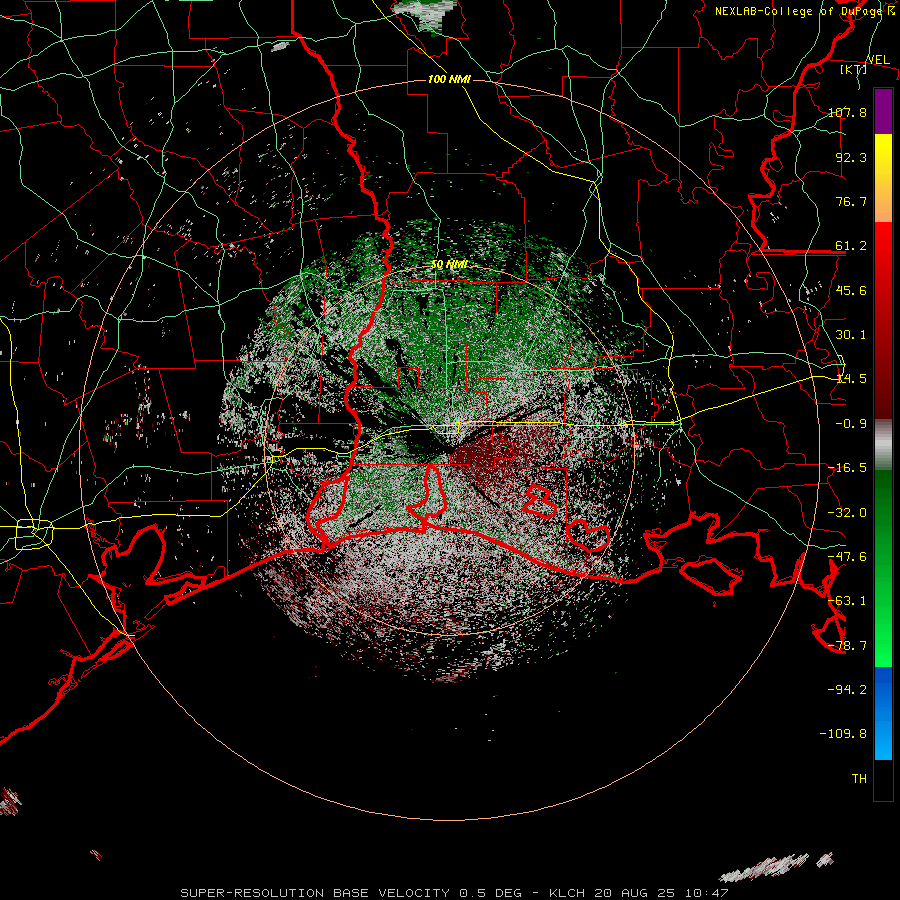Select the -78.7 velocity scale value

(x=847, y=646)
